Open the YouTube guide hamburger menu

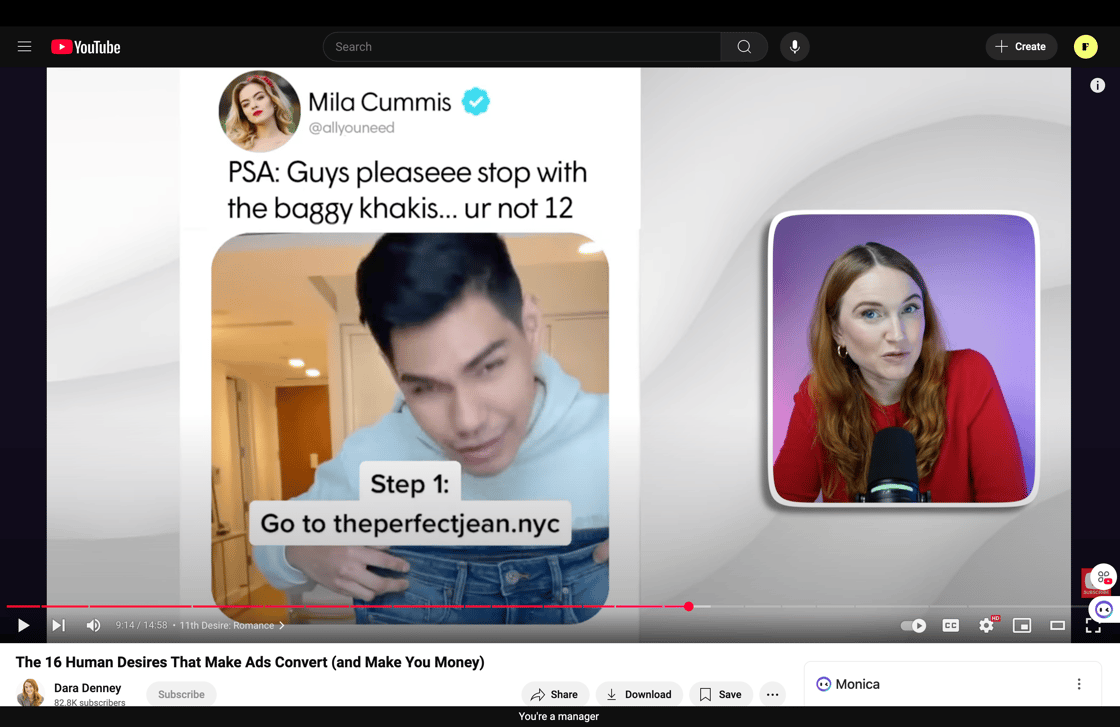(x=25, y=46)
